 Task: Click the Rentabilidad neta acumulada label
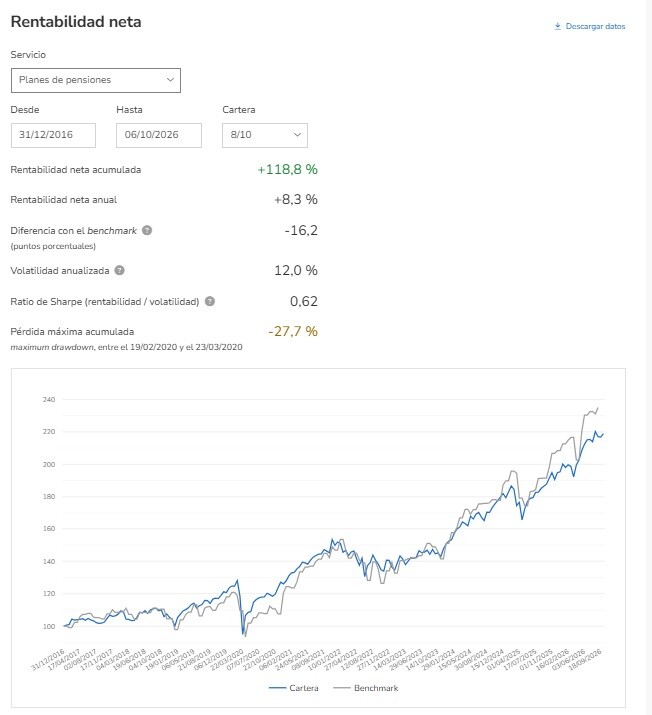76,170
